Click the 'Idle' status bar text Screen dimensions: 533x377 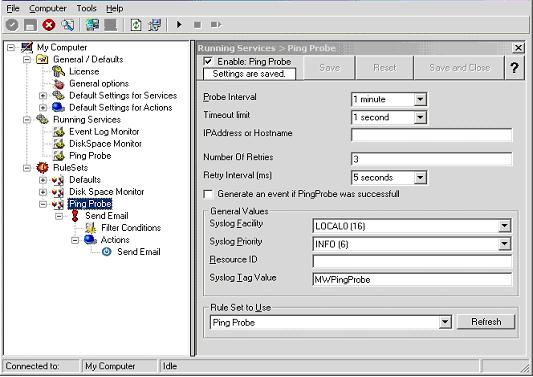(x=170, y=366)
